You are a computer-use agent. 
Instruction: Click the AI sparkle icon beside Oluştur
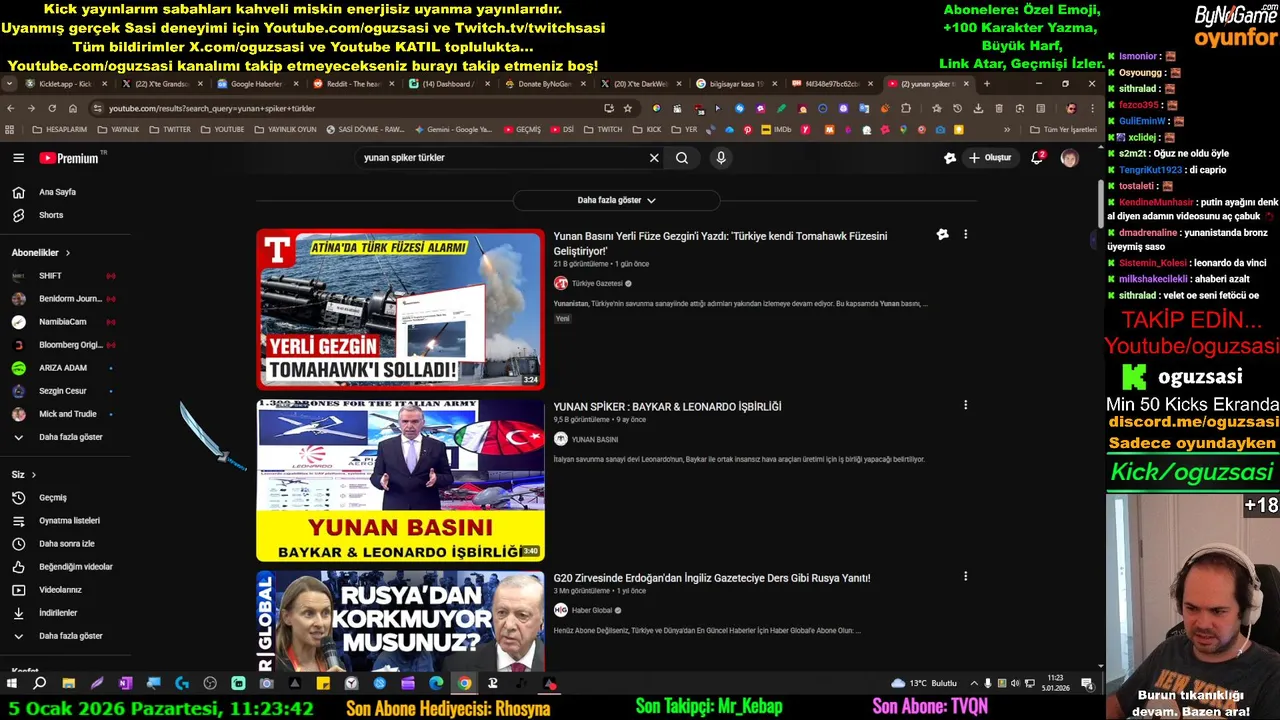(x=950, y=158)
